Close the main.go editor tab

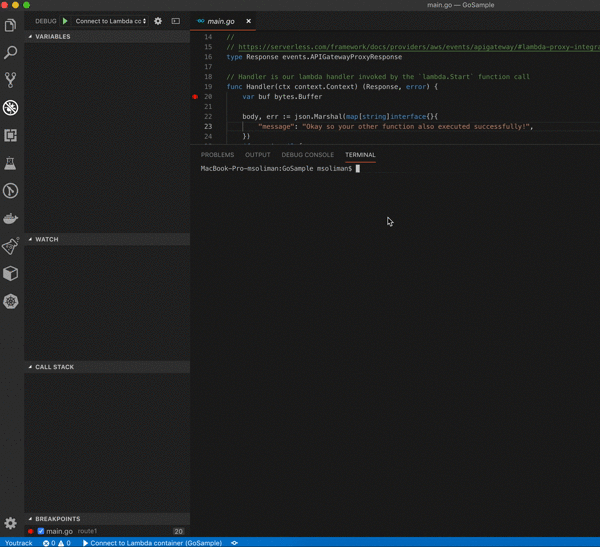point(249,21)
